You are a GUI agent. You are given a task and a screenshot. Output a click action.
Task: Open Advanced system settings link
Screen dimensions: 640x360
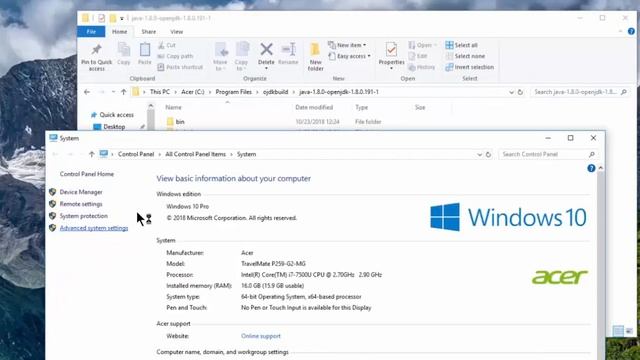pyautogui.click(x=94, y=228)
